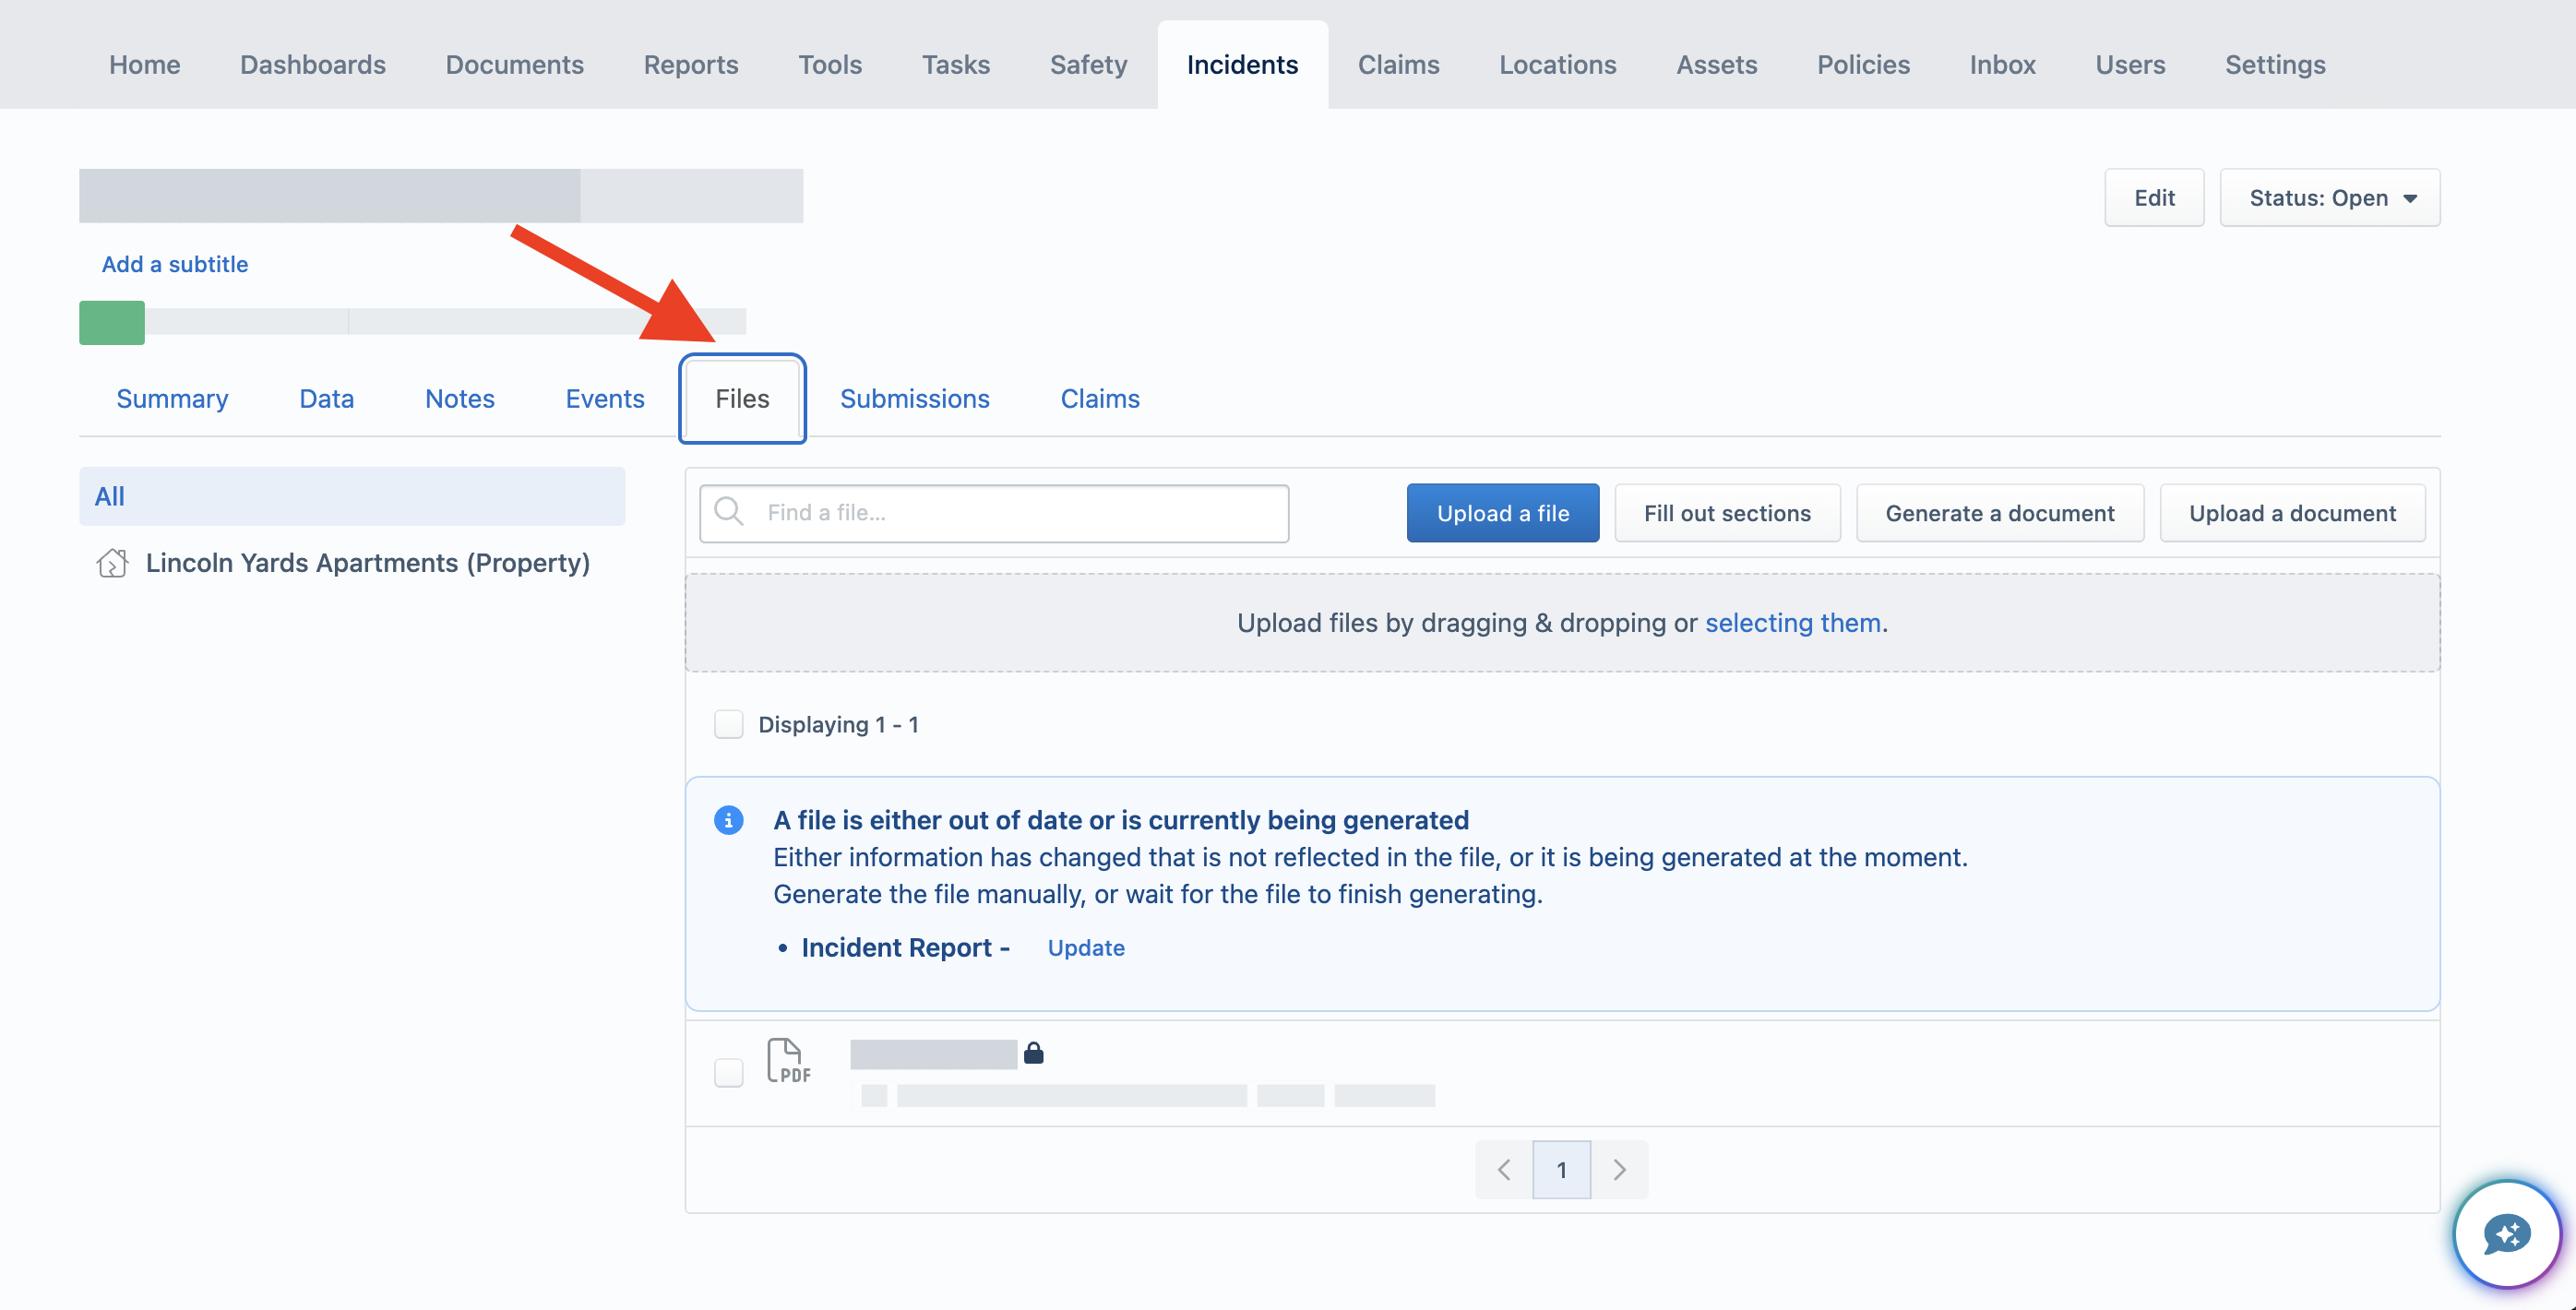
Task: Open Dashboards in the top navigation
Action: [x=312, y=65]
